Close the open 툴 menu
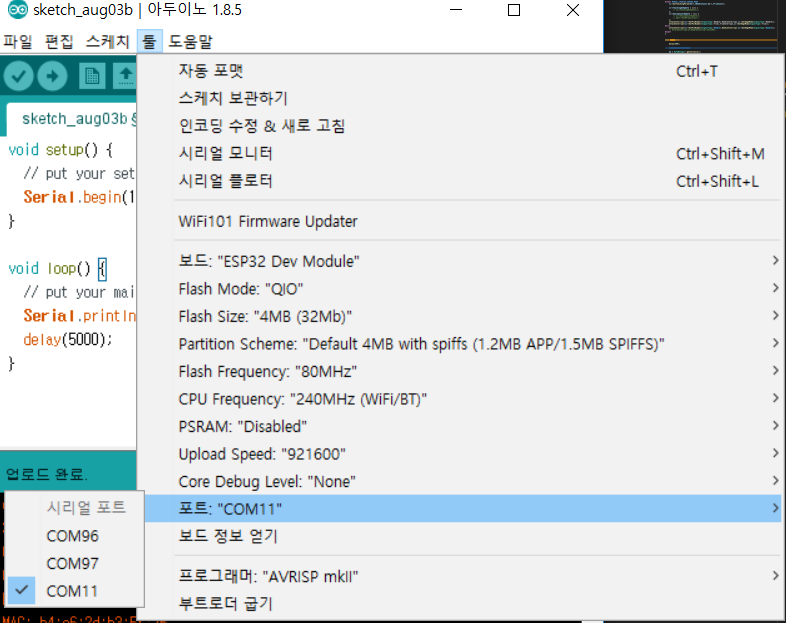The image size is (786, 623). pyautogui.click(x=149, y=41)
